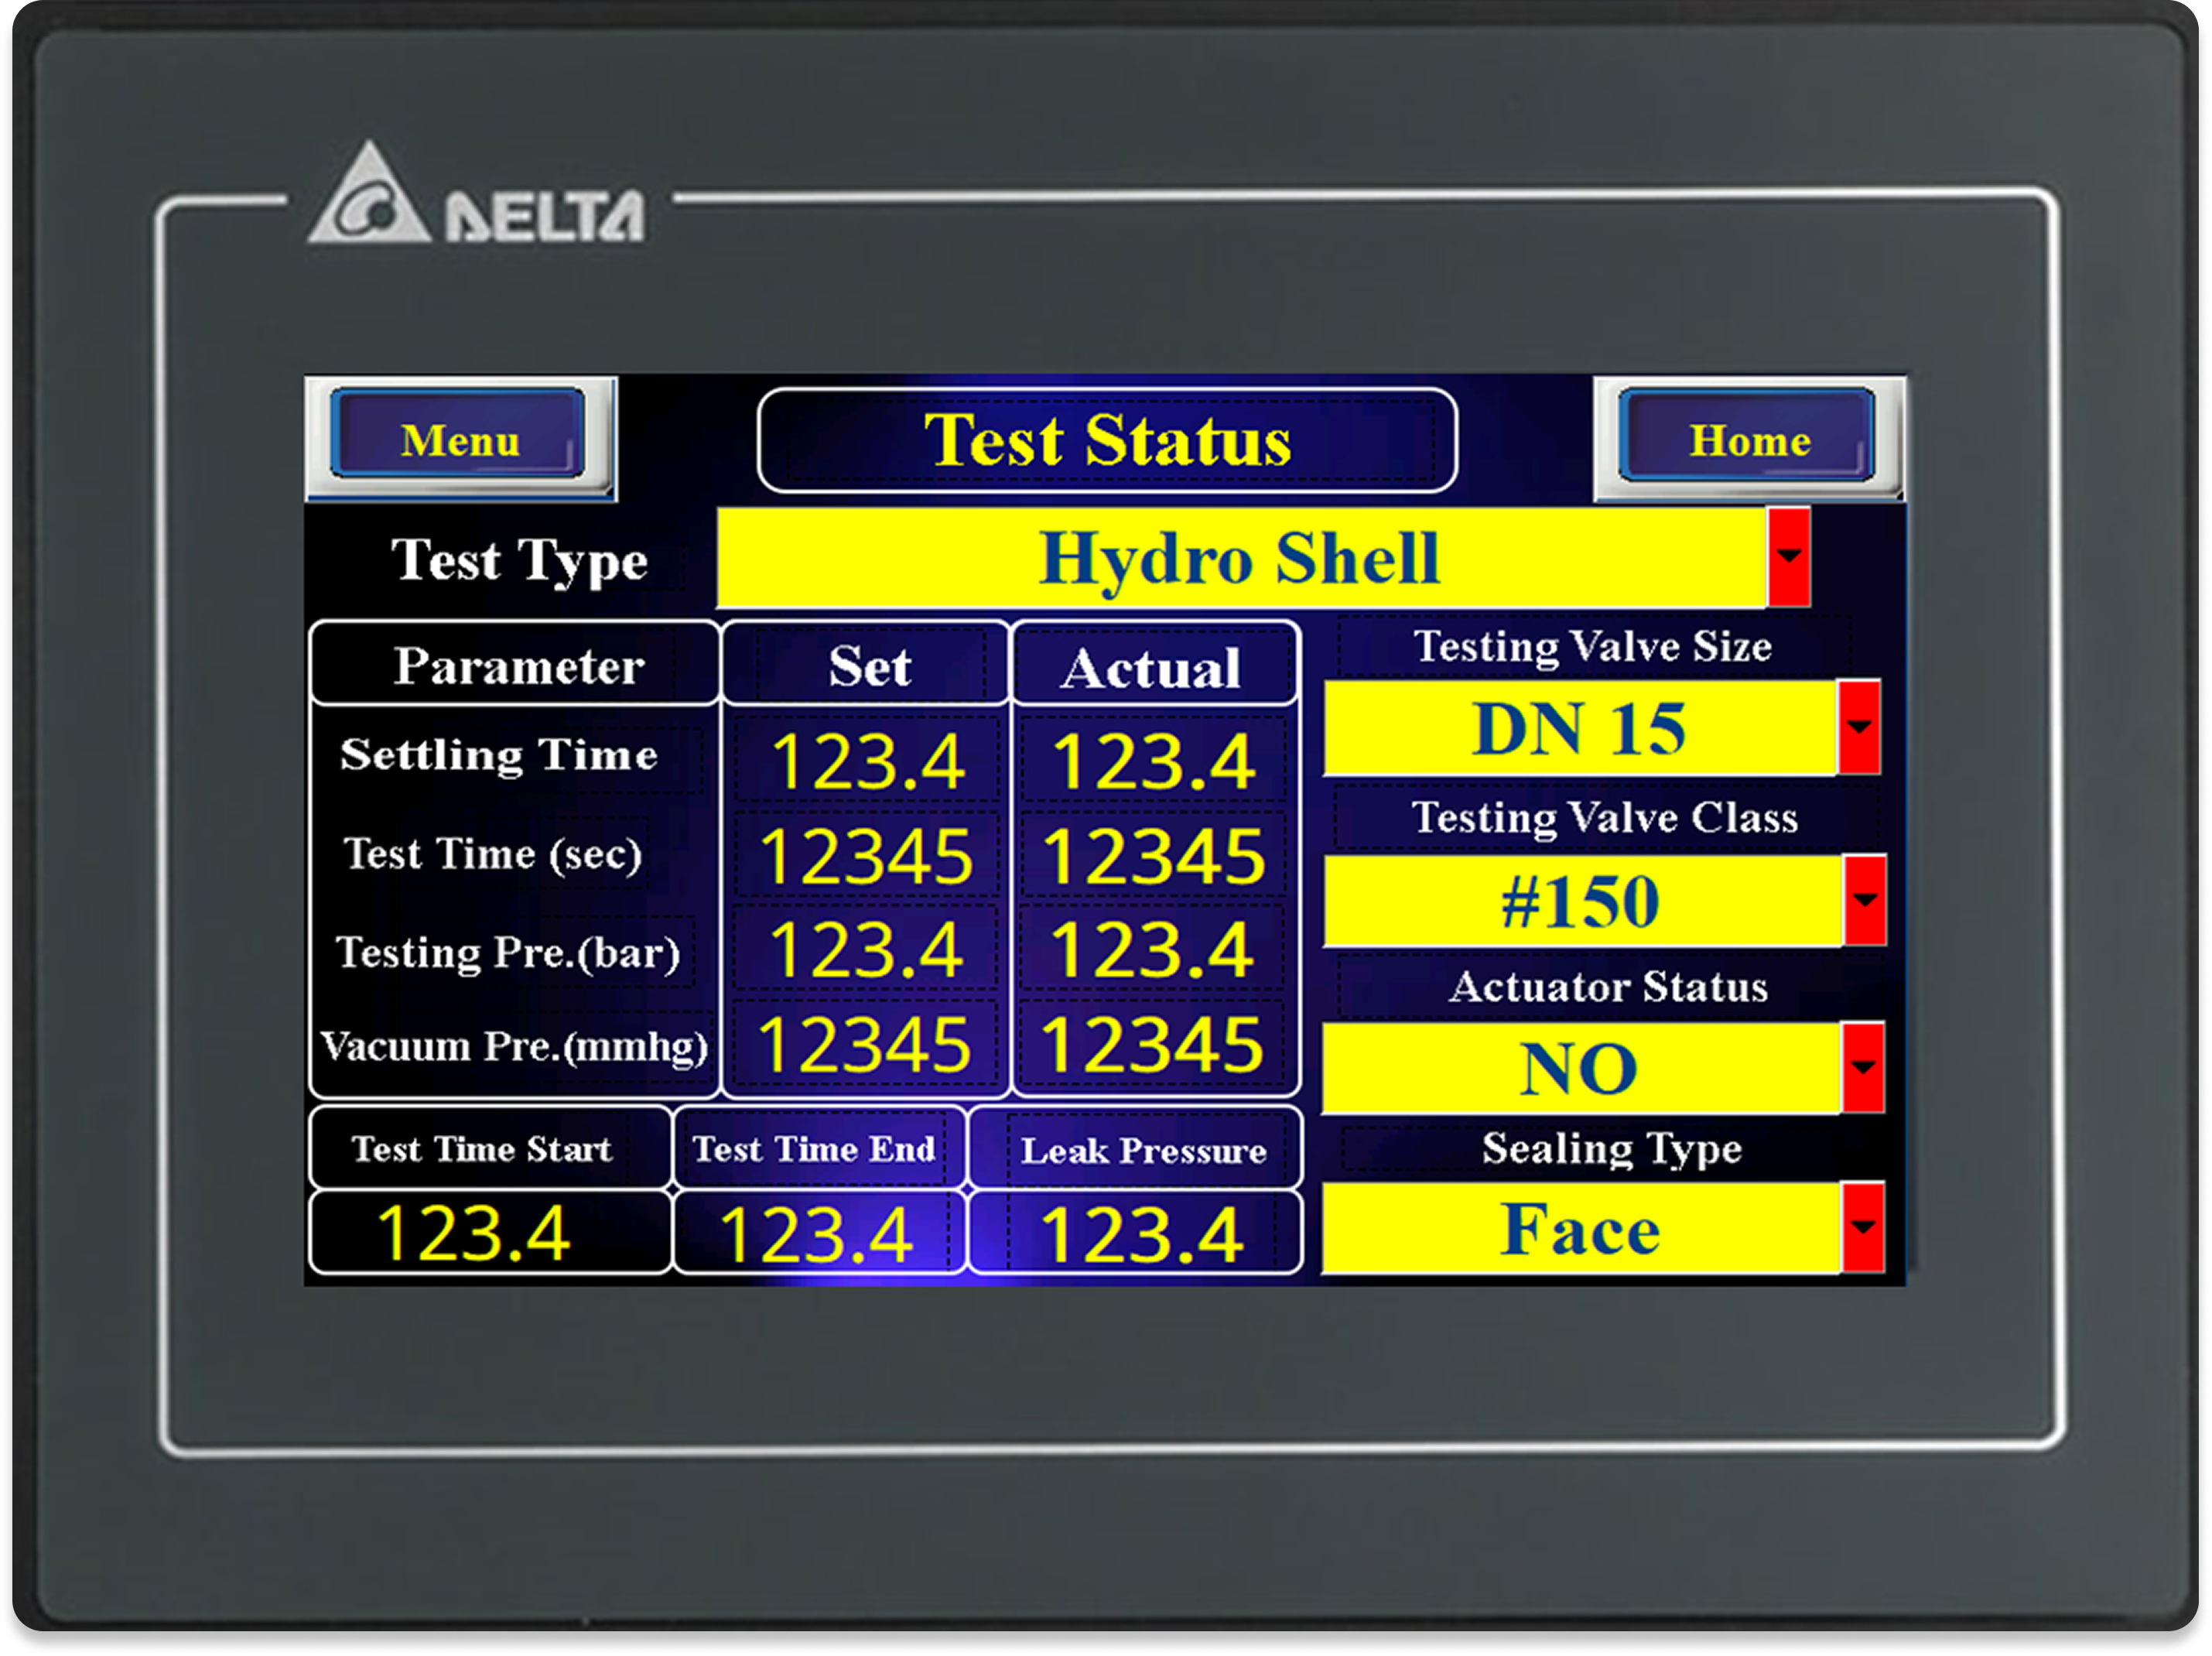
Task: Click the Delta logo on bezel
Action: (476, 199)
